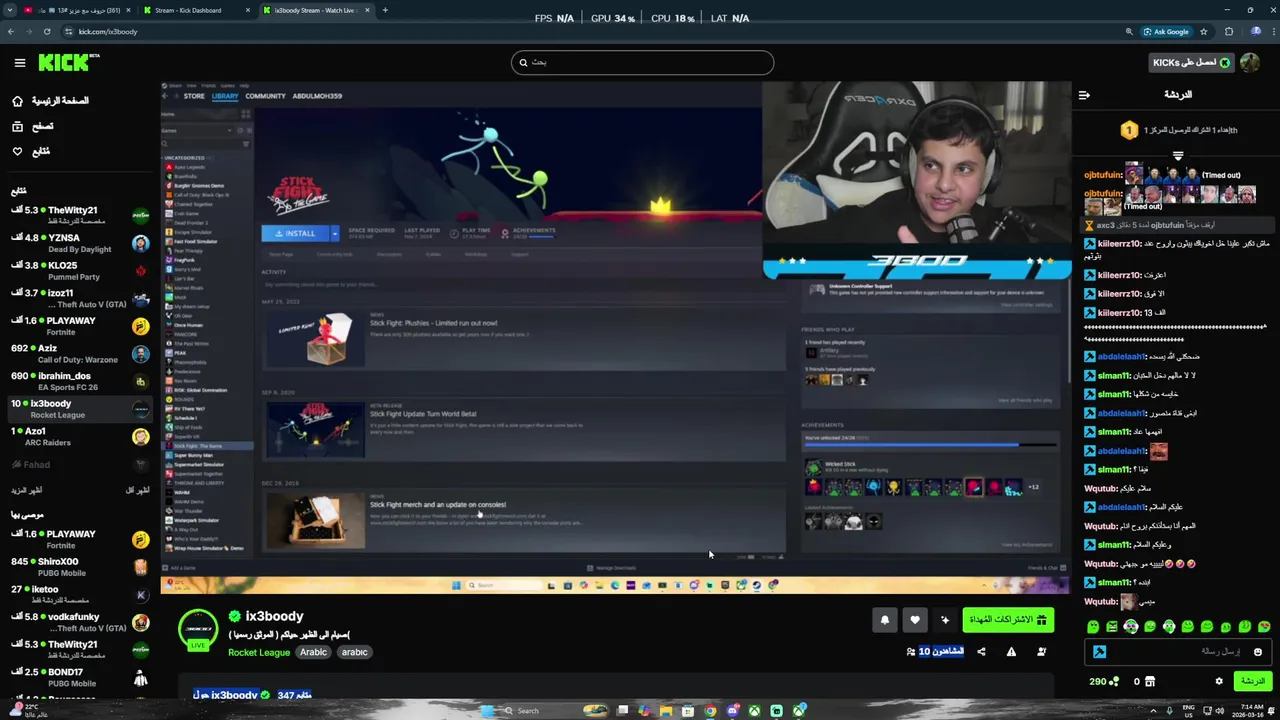The image size is (1280, 720).
Task: Pick the angry grid-face emote
Action: pos(1111,627)
